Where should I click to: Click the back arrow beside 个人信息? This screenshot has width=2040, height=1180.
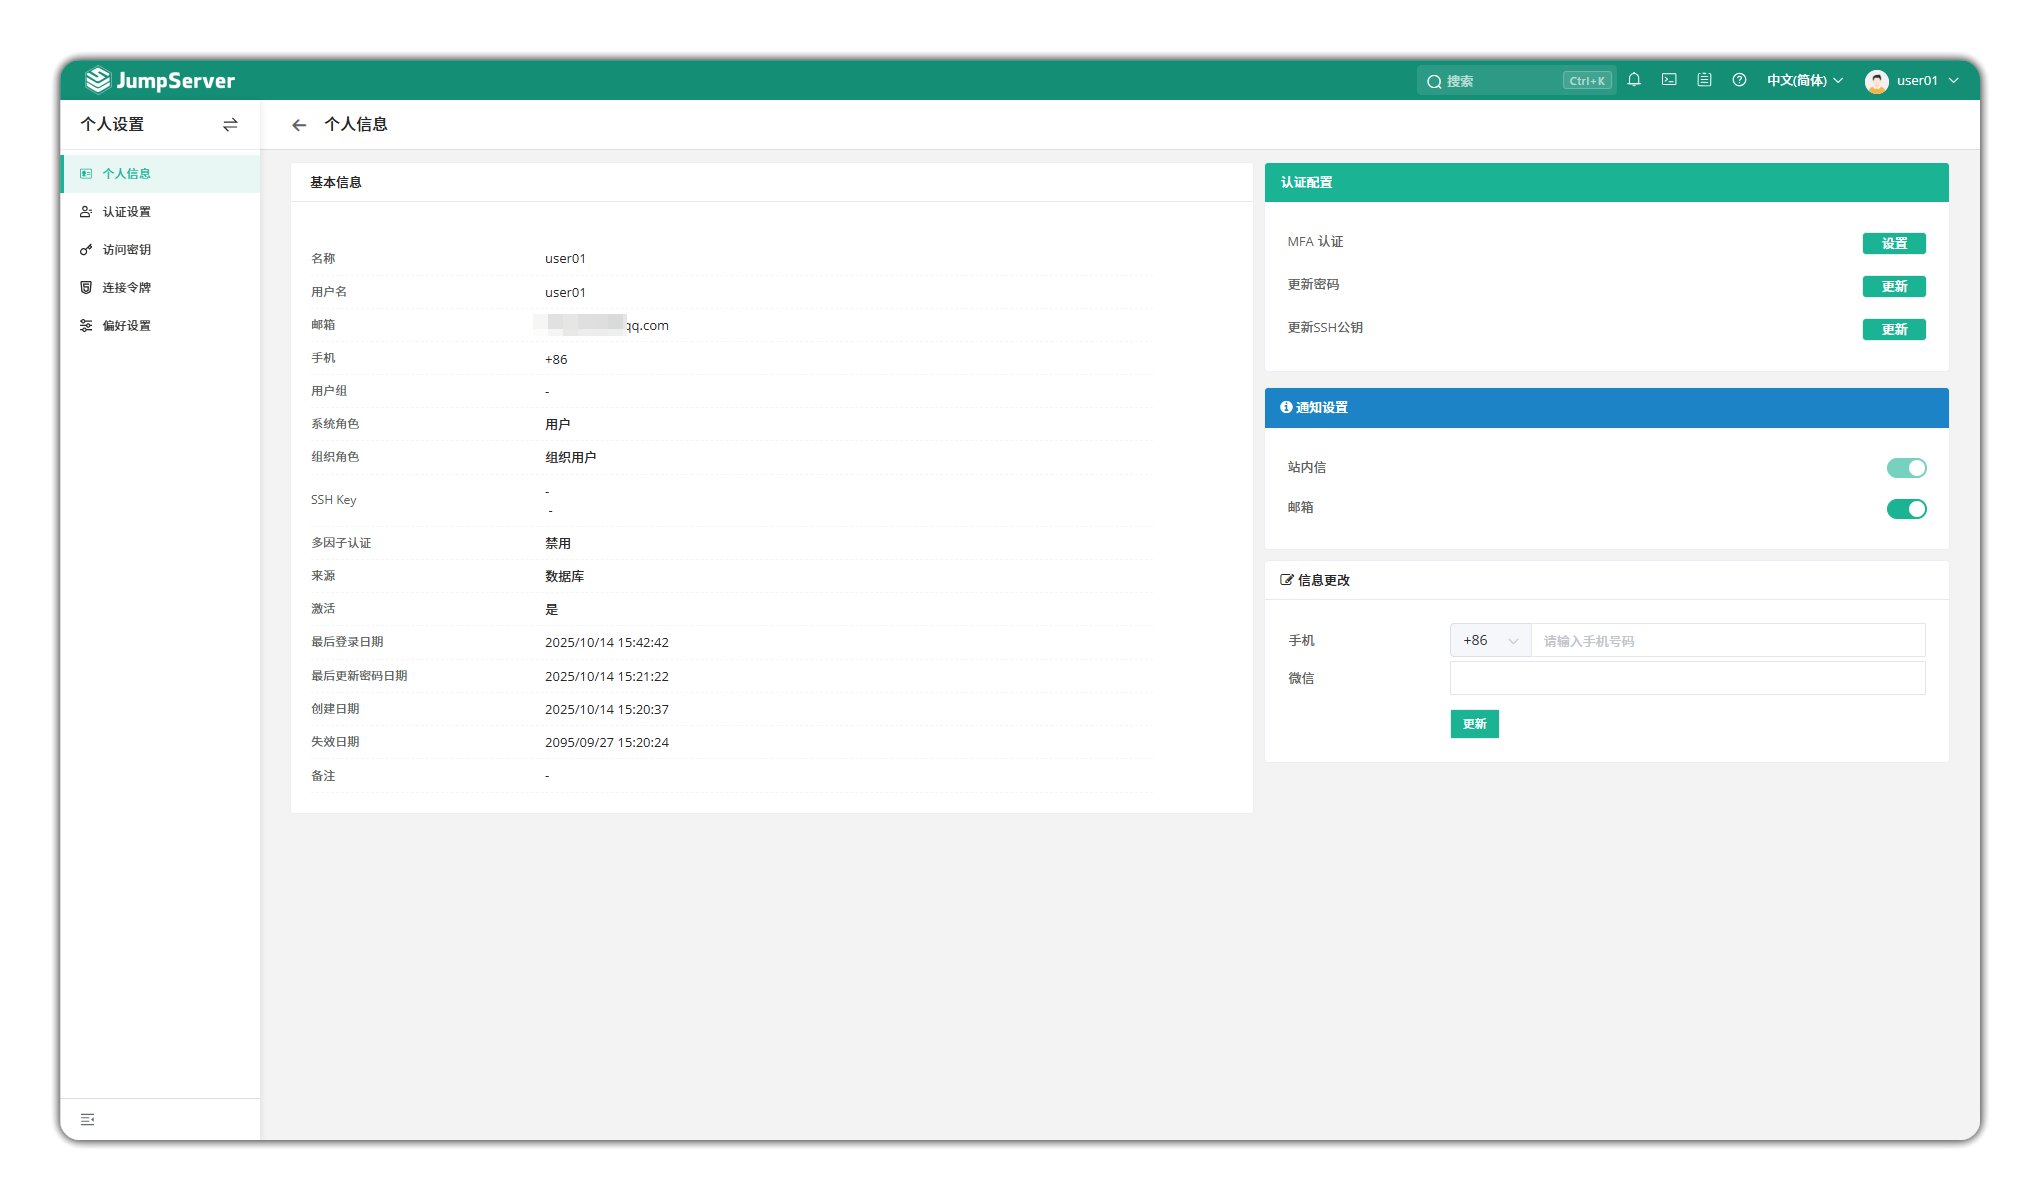[299, 125]
